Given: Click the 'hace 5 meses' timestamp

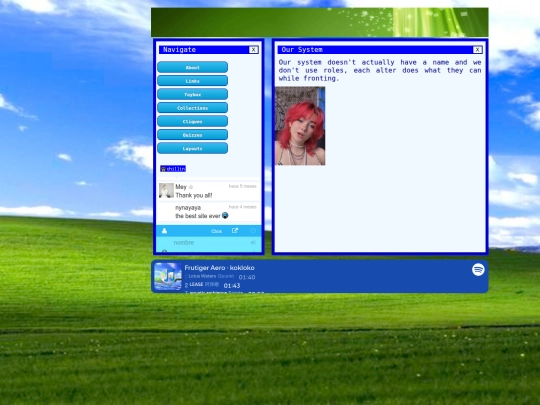Looking at the screenshot, I should point(242,186).
